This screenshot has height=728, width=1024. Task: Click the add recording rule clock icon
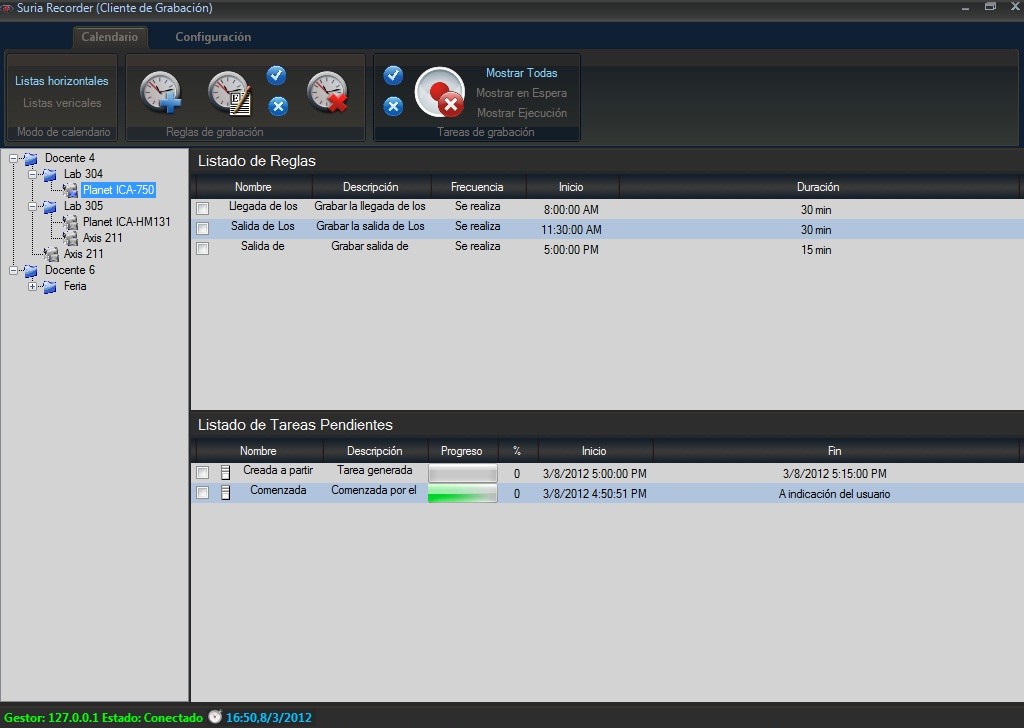coord(160,92)
